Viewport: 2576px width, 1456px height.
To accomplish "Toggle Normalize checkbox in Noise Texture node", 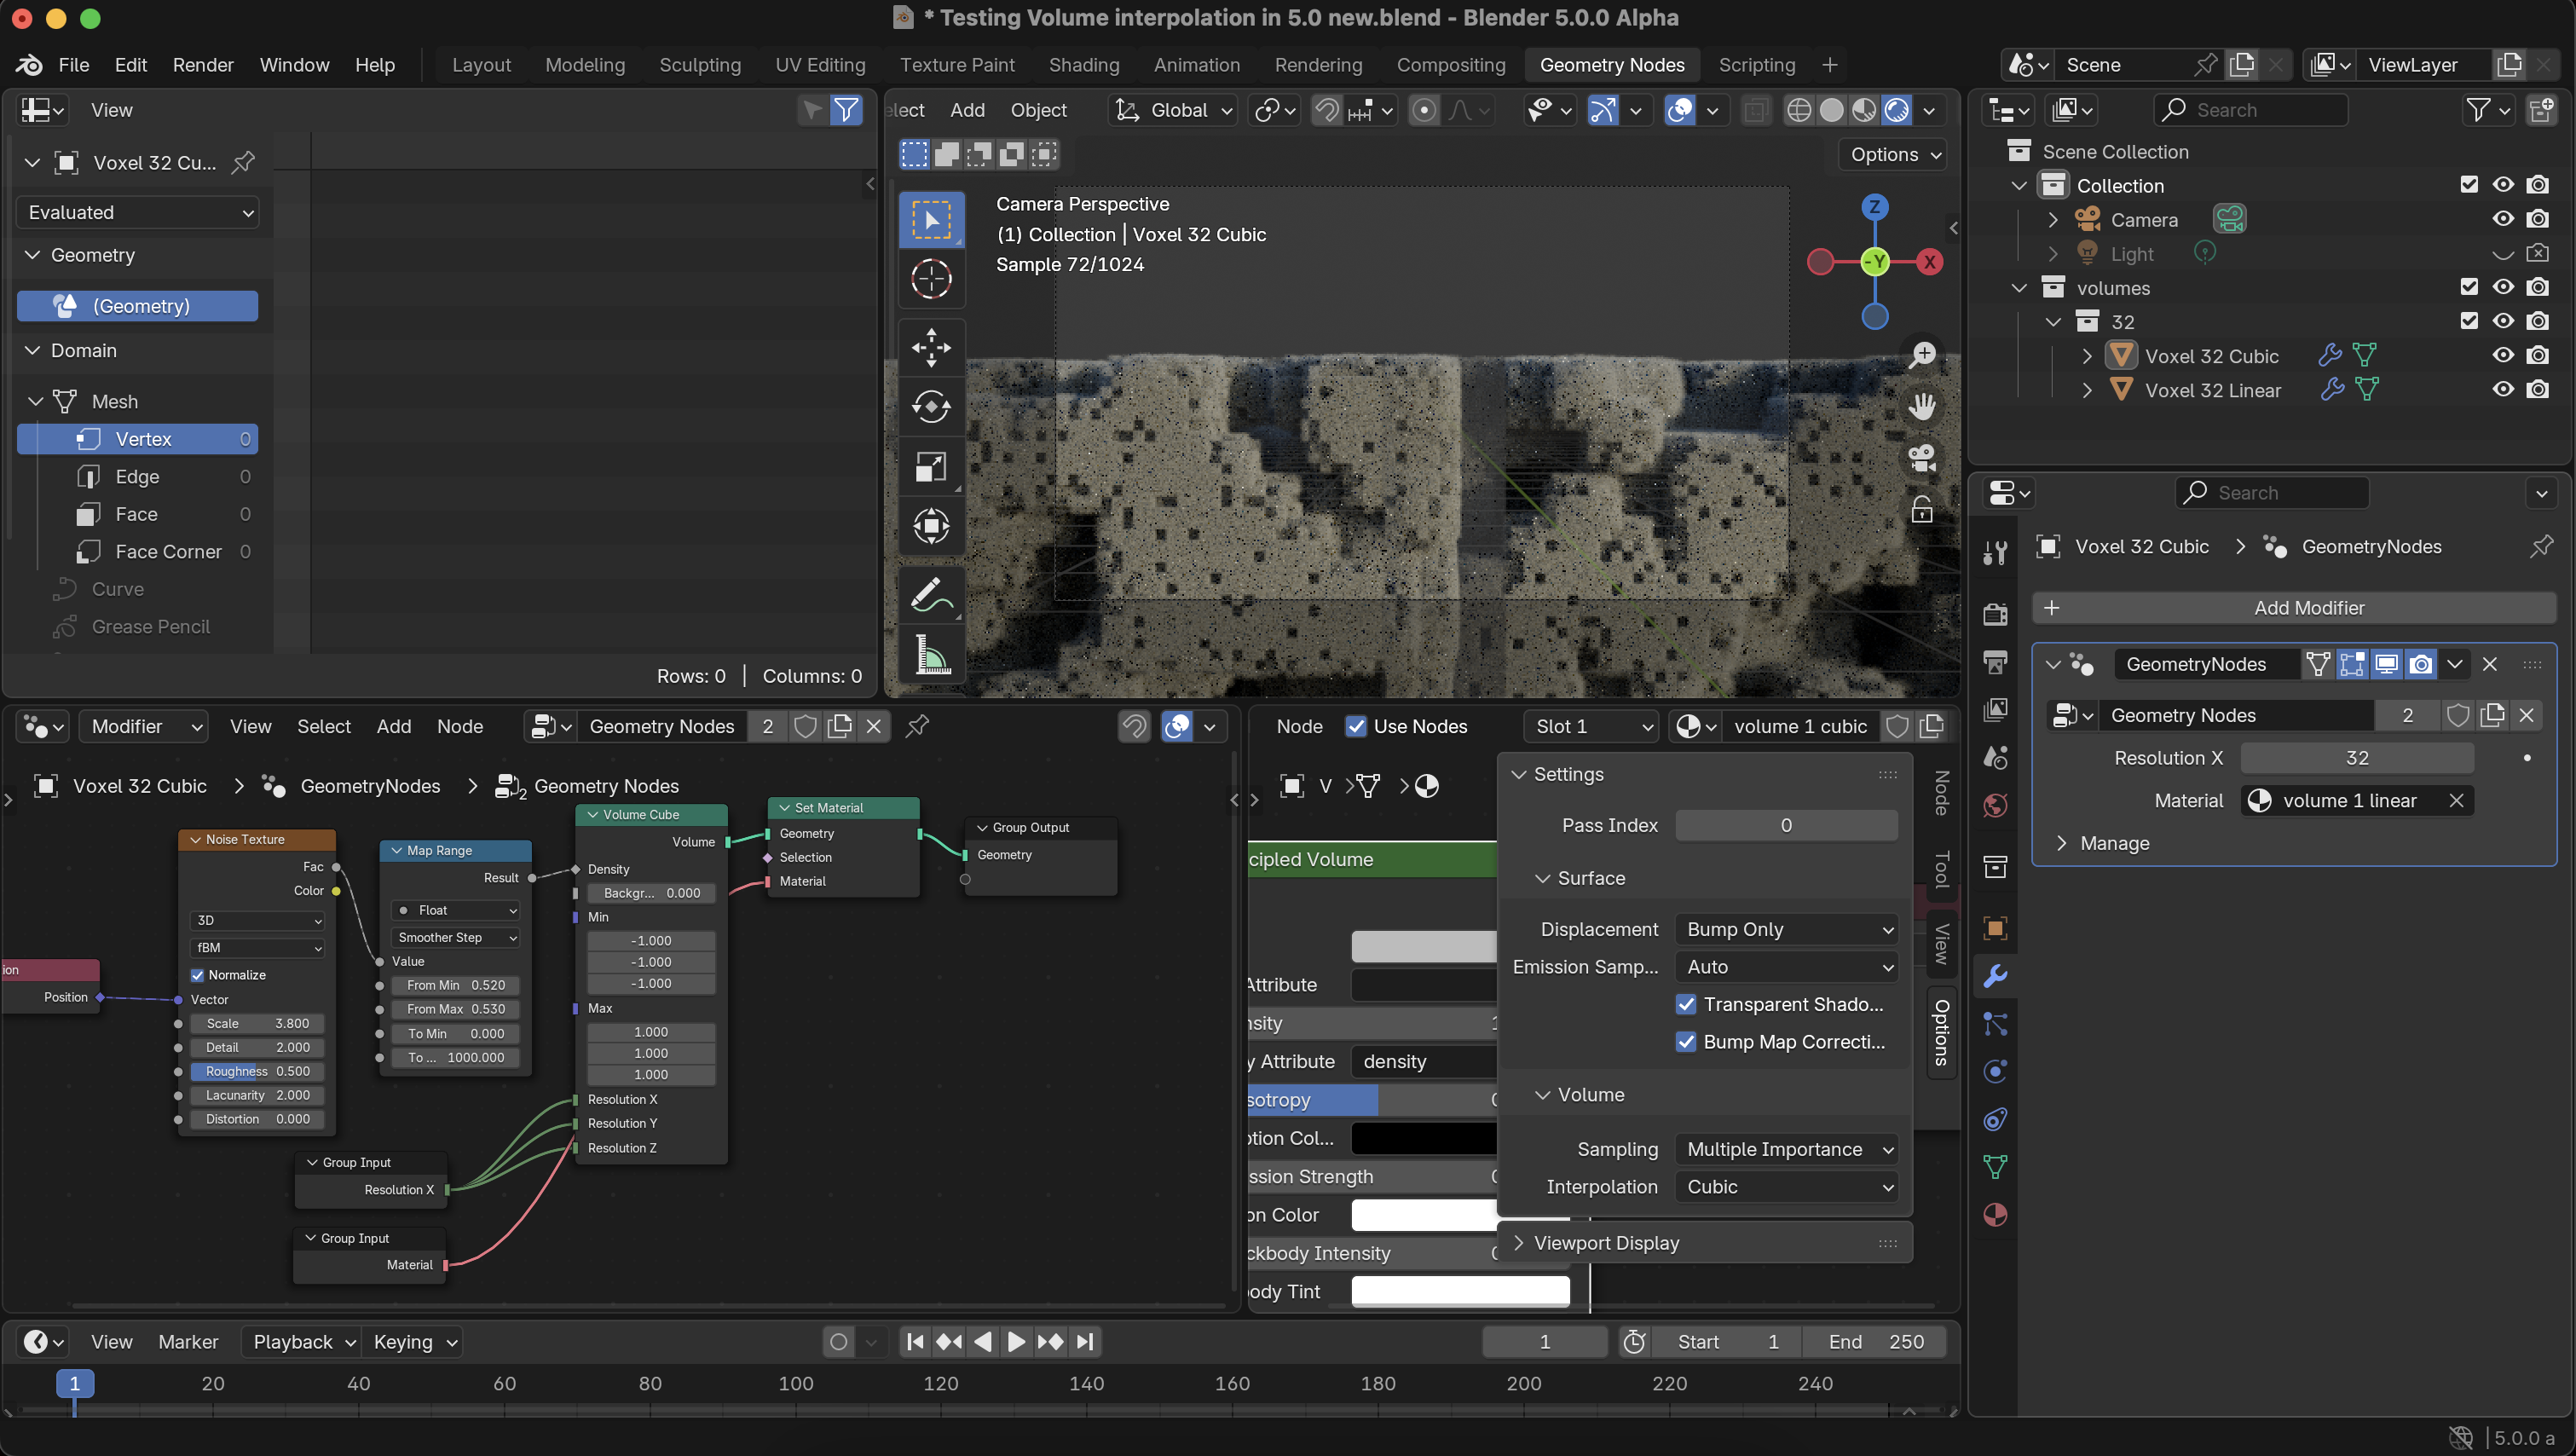I will point(197,975).
